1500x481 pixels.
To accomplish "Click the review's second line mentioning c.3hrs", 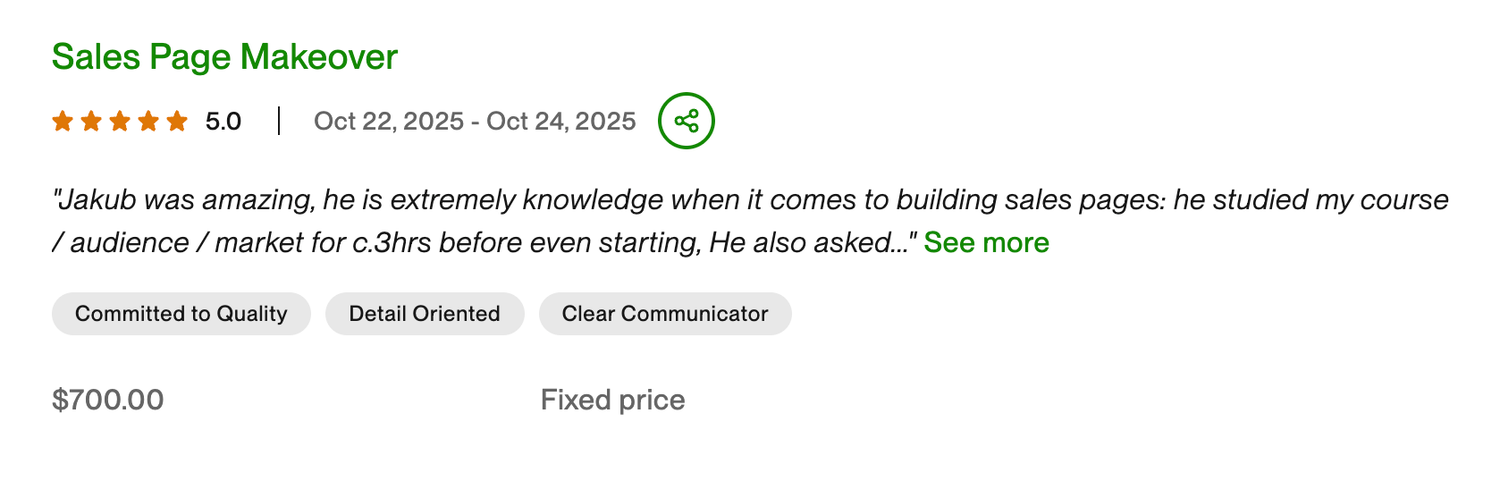I will pyautogui.click(x=480, y=242).
